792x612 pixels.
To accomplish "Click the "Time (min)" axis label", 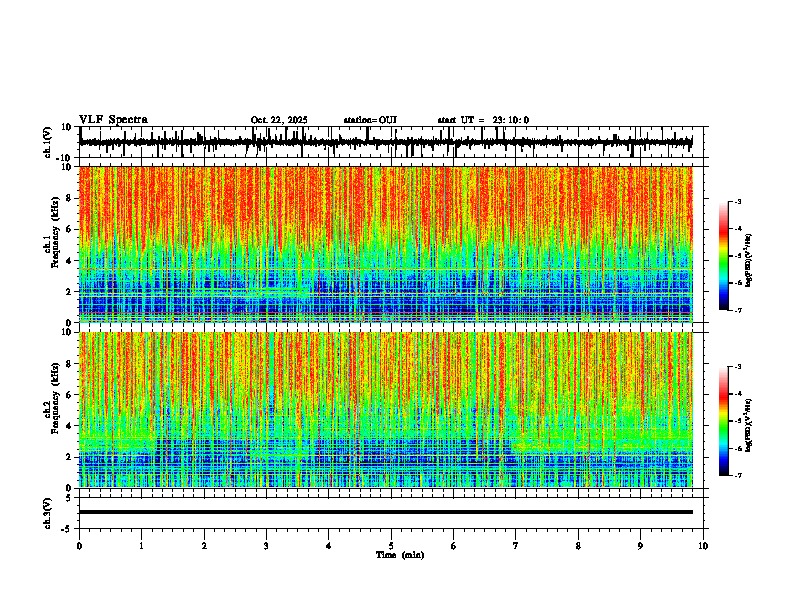I will [x=400, y=555].
